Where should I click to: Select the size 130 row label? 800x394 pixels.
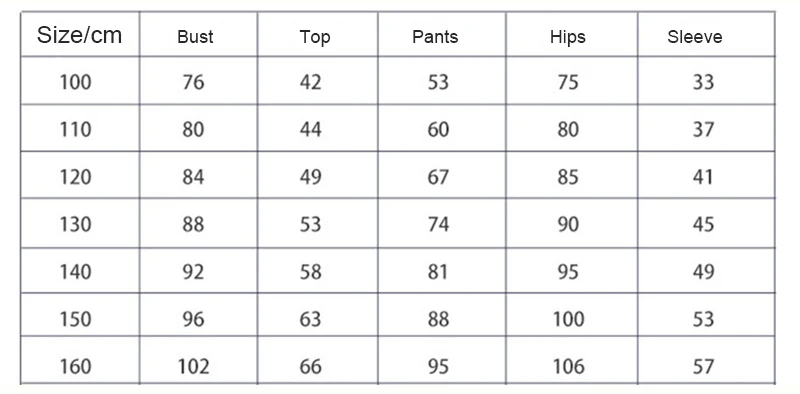76,224
